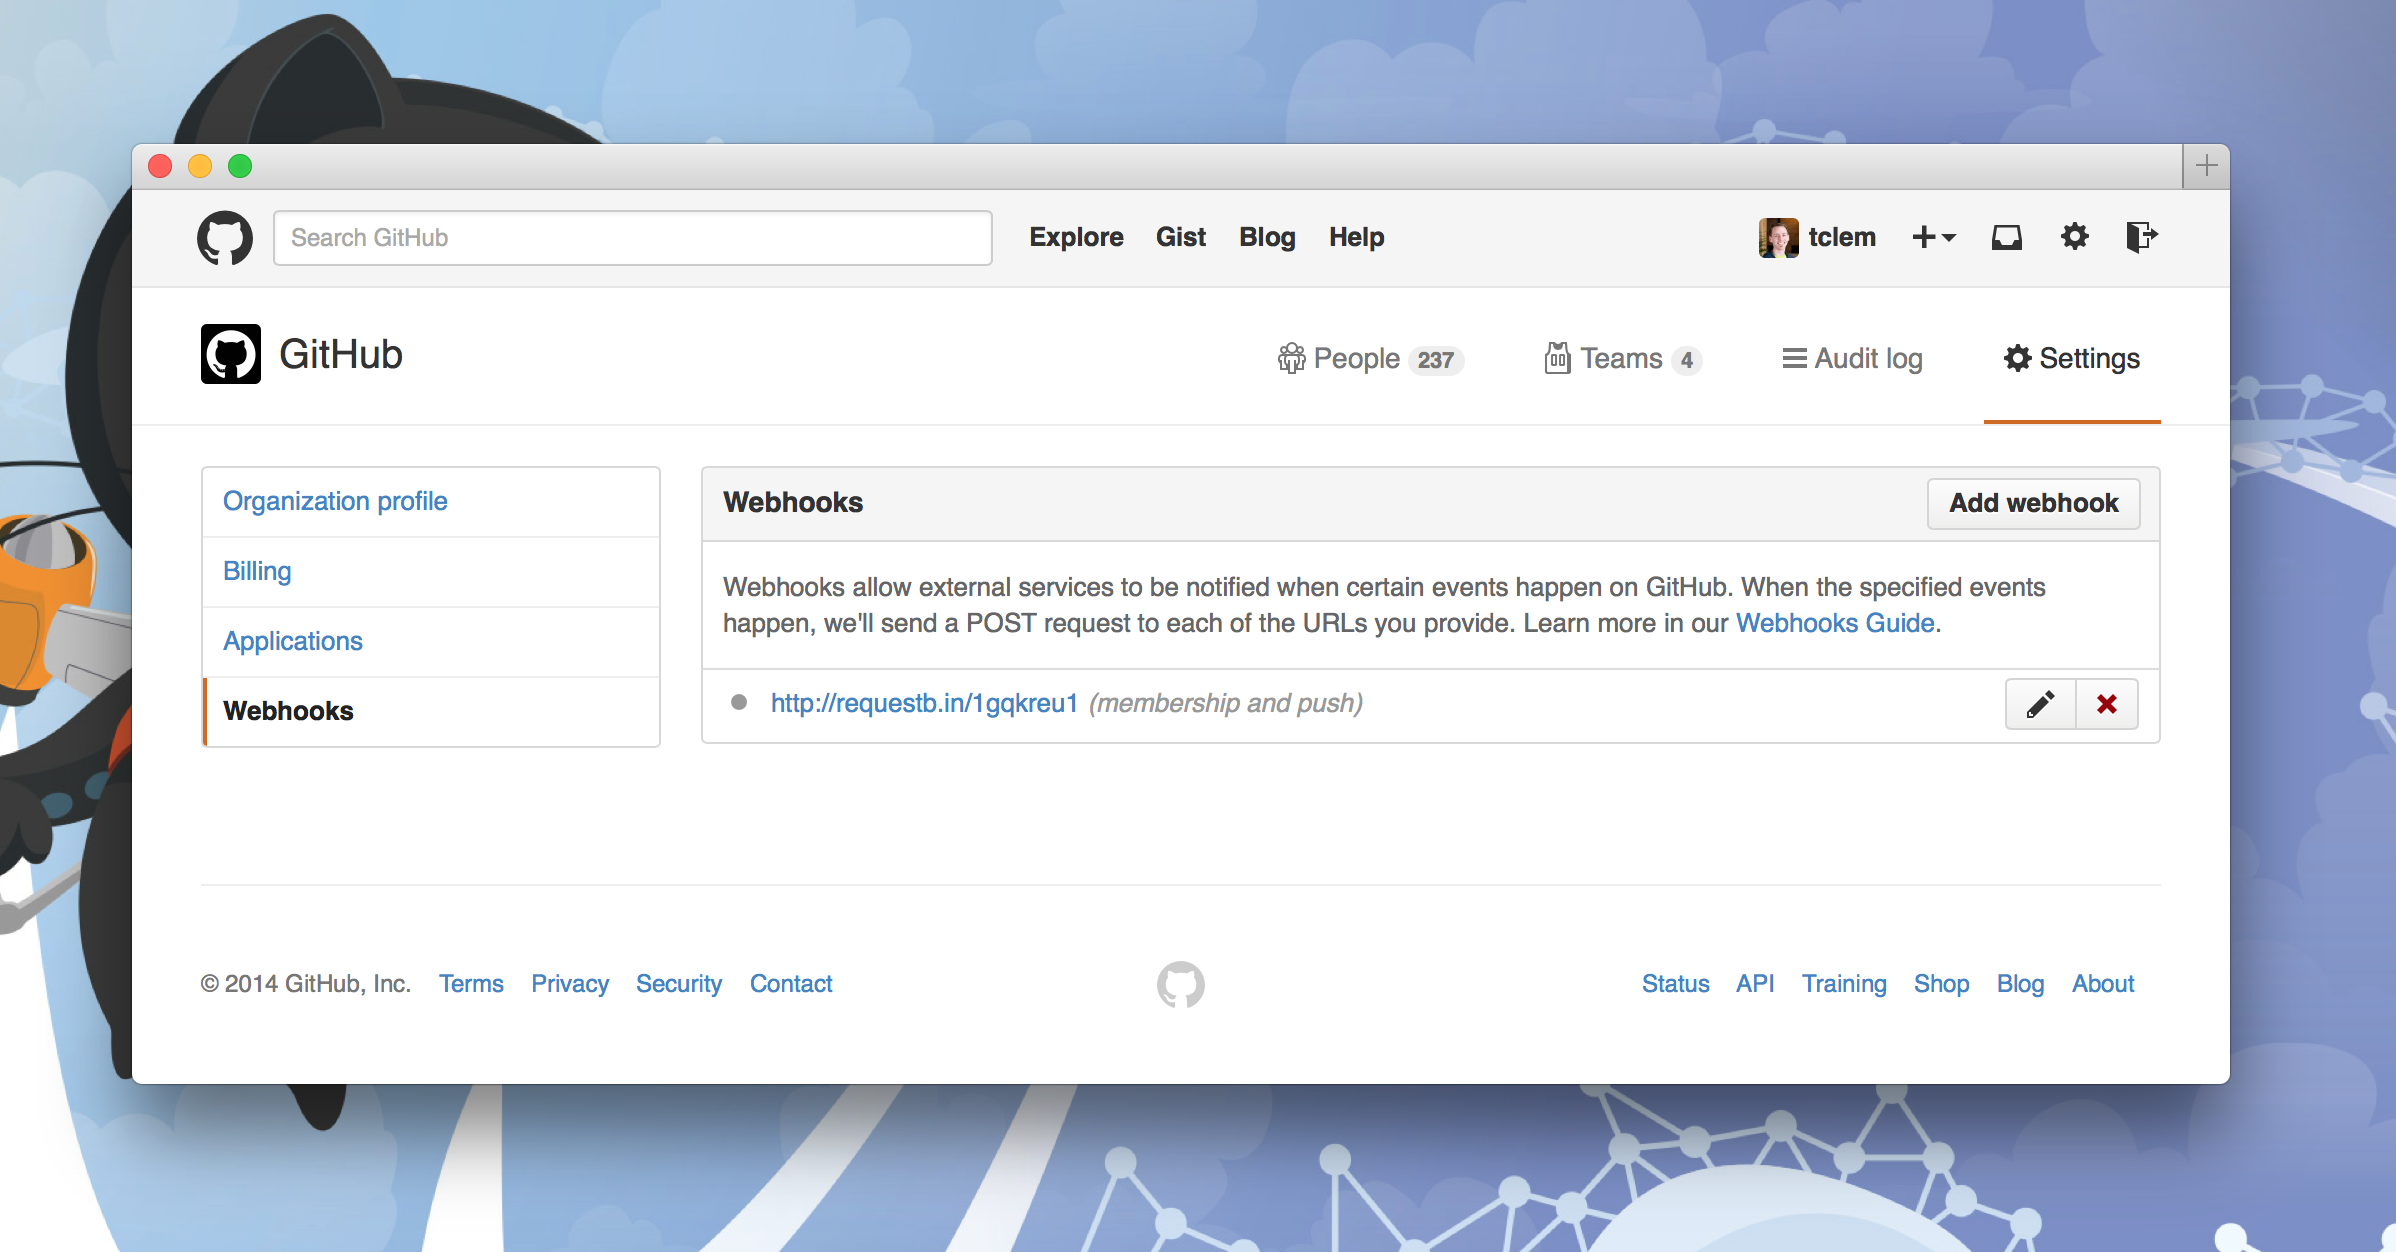
Task: Edit the requestb.in webhook with pencil icon
Action: pyautogui.click(x=2041, y=704)
